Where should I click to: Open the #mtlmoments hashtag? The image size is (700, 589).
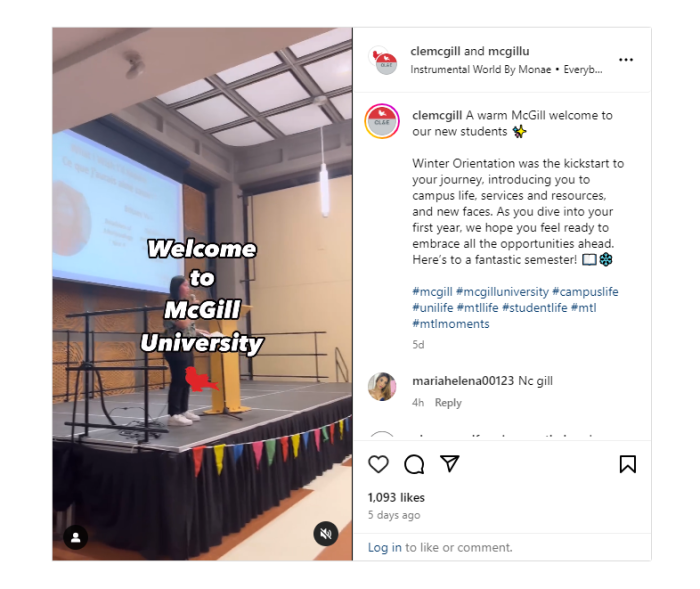point(451,324)
